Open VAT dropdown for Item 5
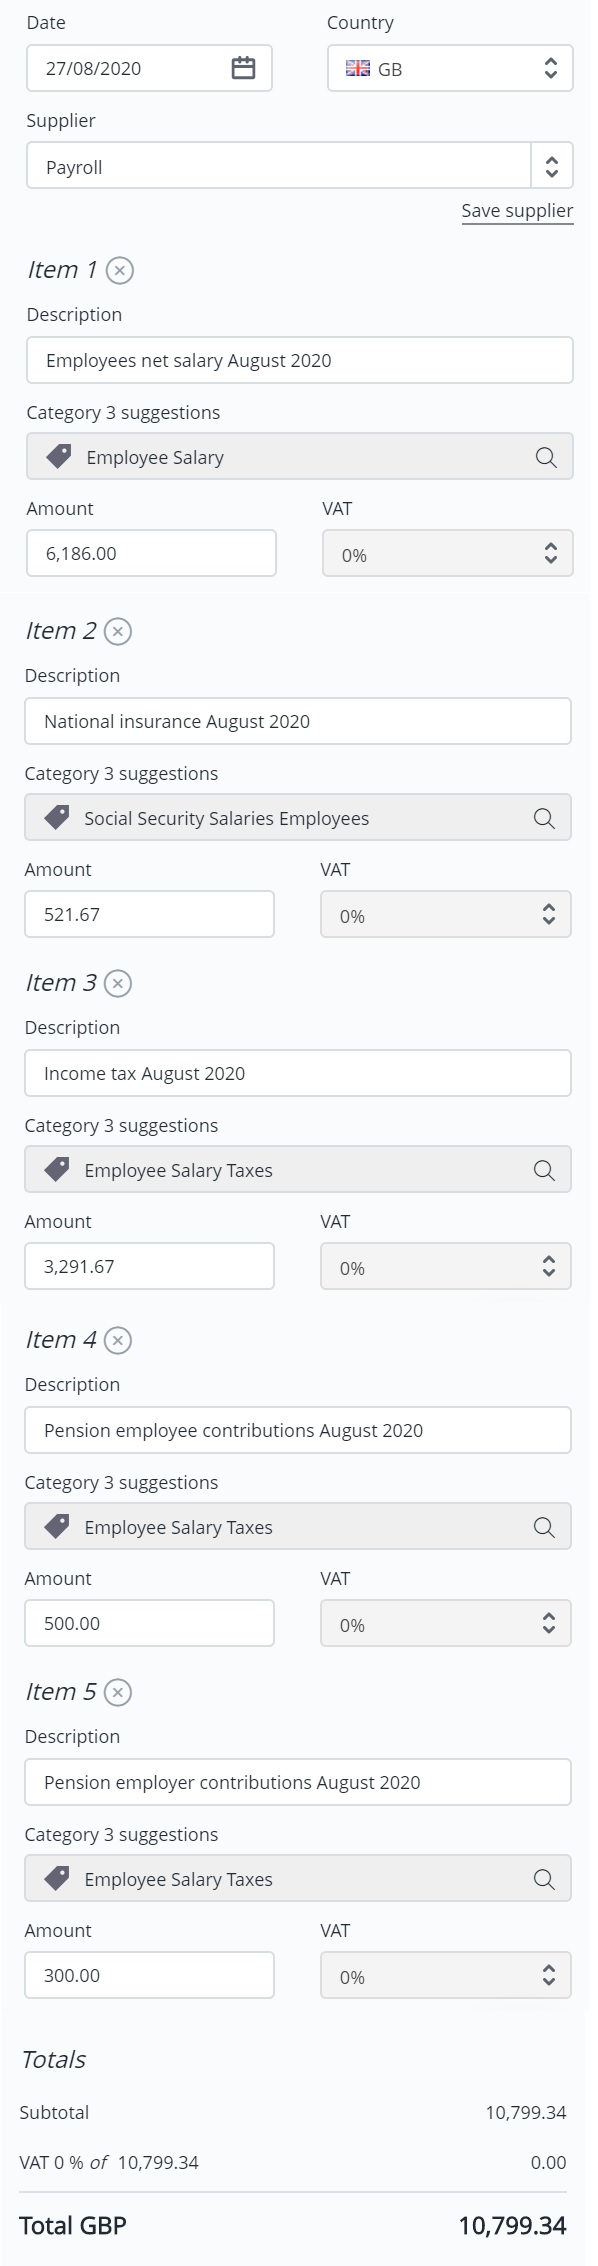Image resolution: width=598 pixels, height=2266 pixels. click(x=446, y=1976)
